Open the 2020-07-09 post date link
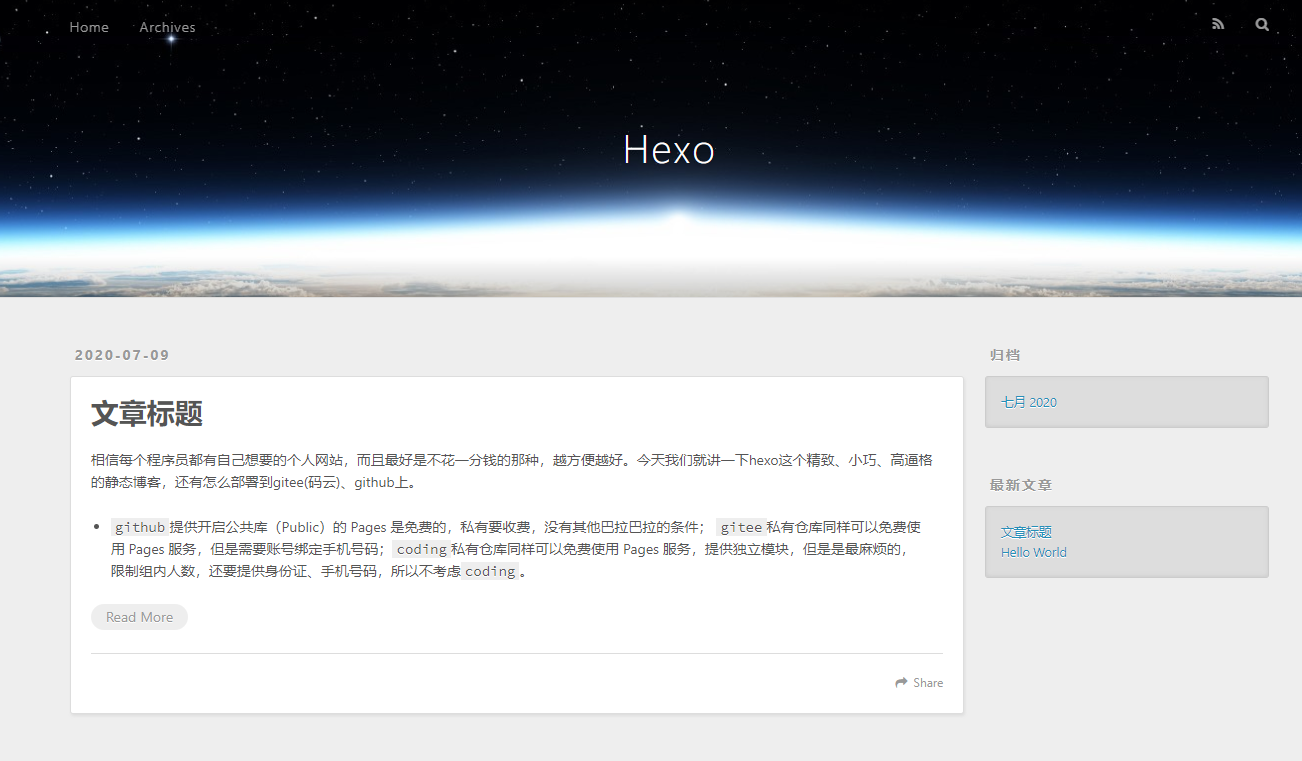 click(x=122, y=355)
